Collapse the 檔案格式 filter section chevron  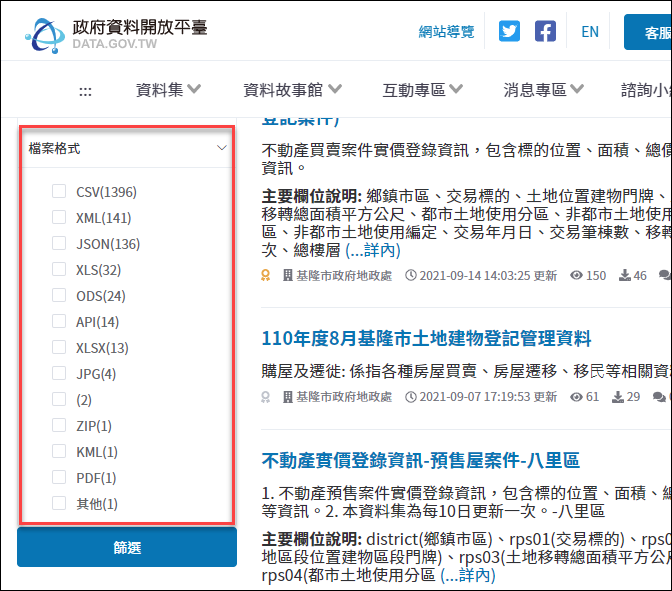[222, 148]
